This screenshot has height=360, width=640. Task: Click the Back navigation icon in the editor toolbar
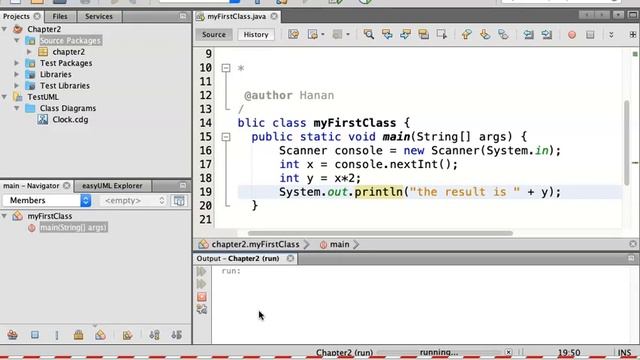click(x=312, y=34)
